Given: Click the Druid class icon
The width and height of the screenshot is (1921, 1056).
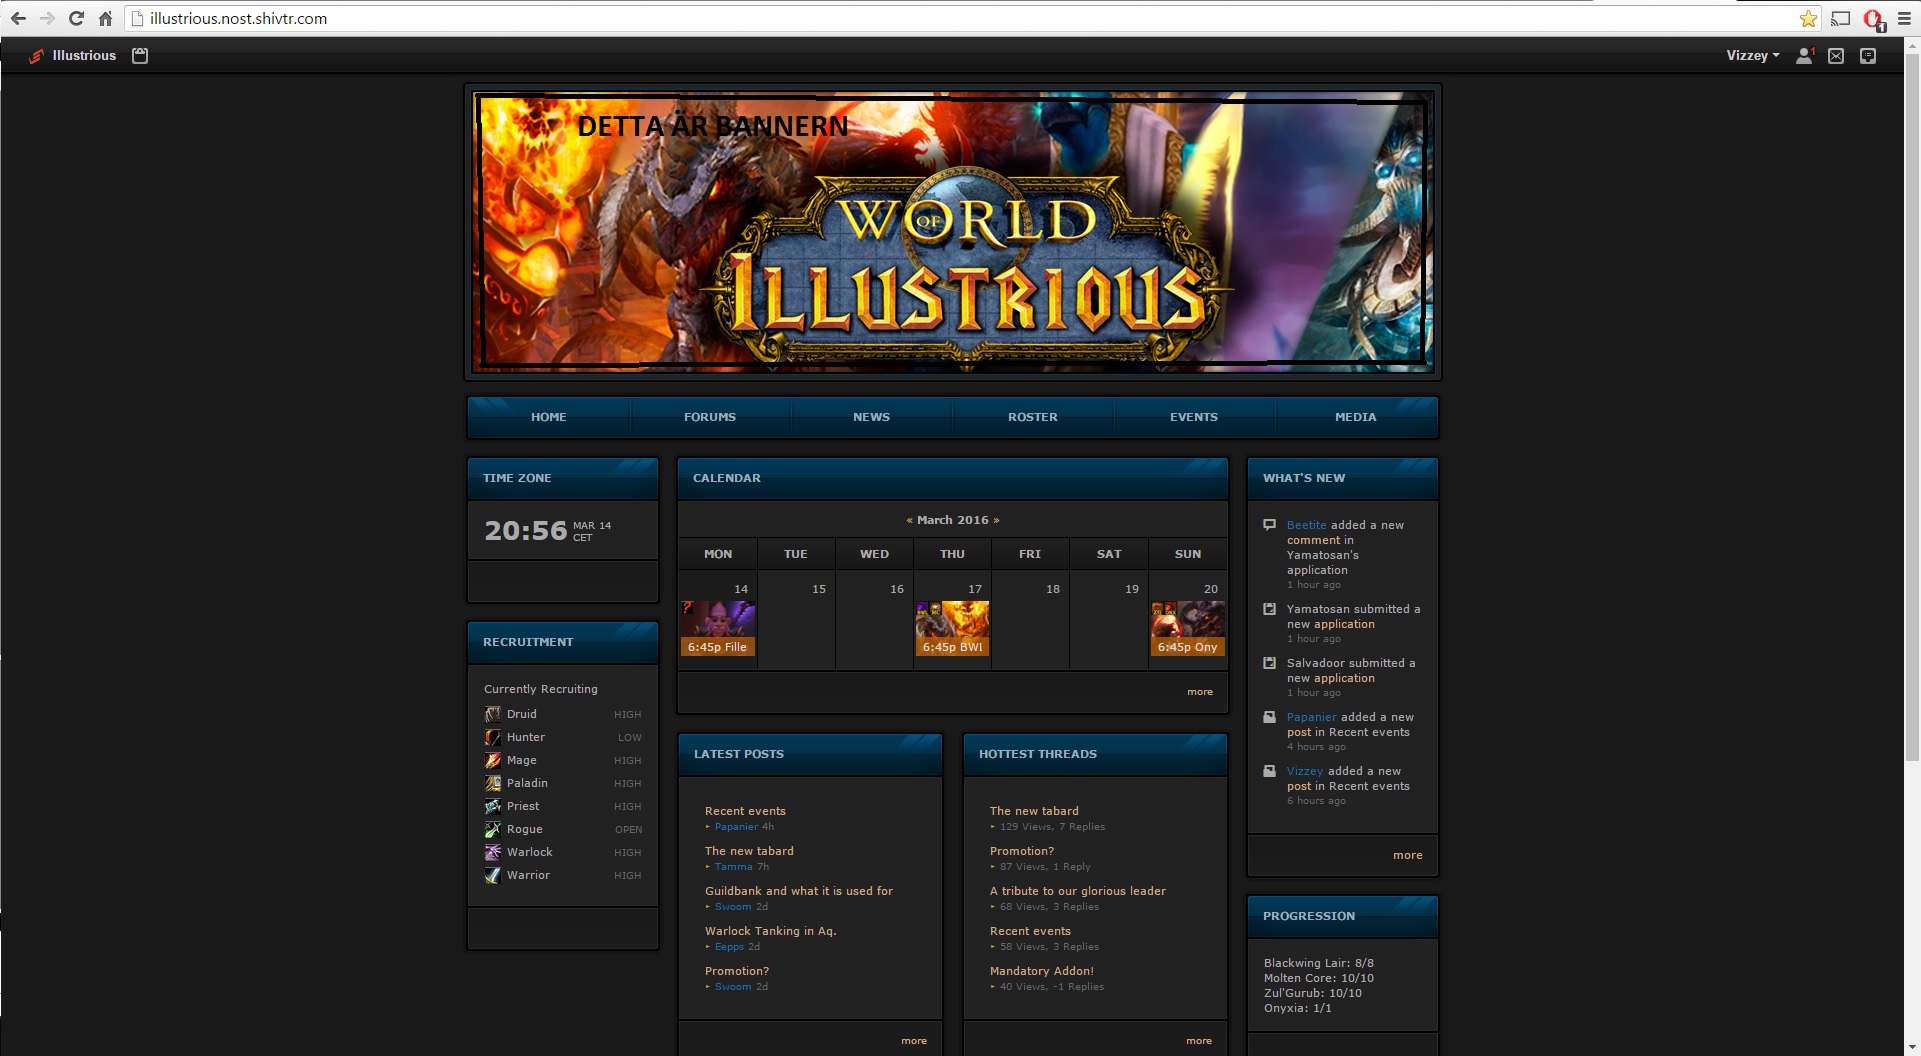Looking at the screenshot, I should pos(493,714).
